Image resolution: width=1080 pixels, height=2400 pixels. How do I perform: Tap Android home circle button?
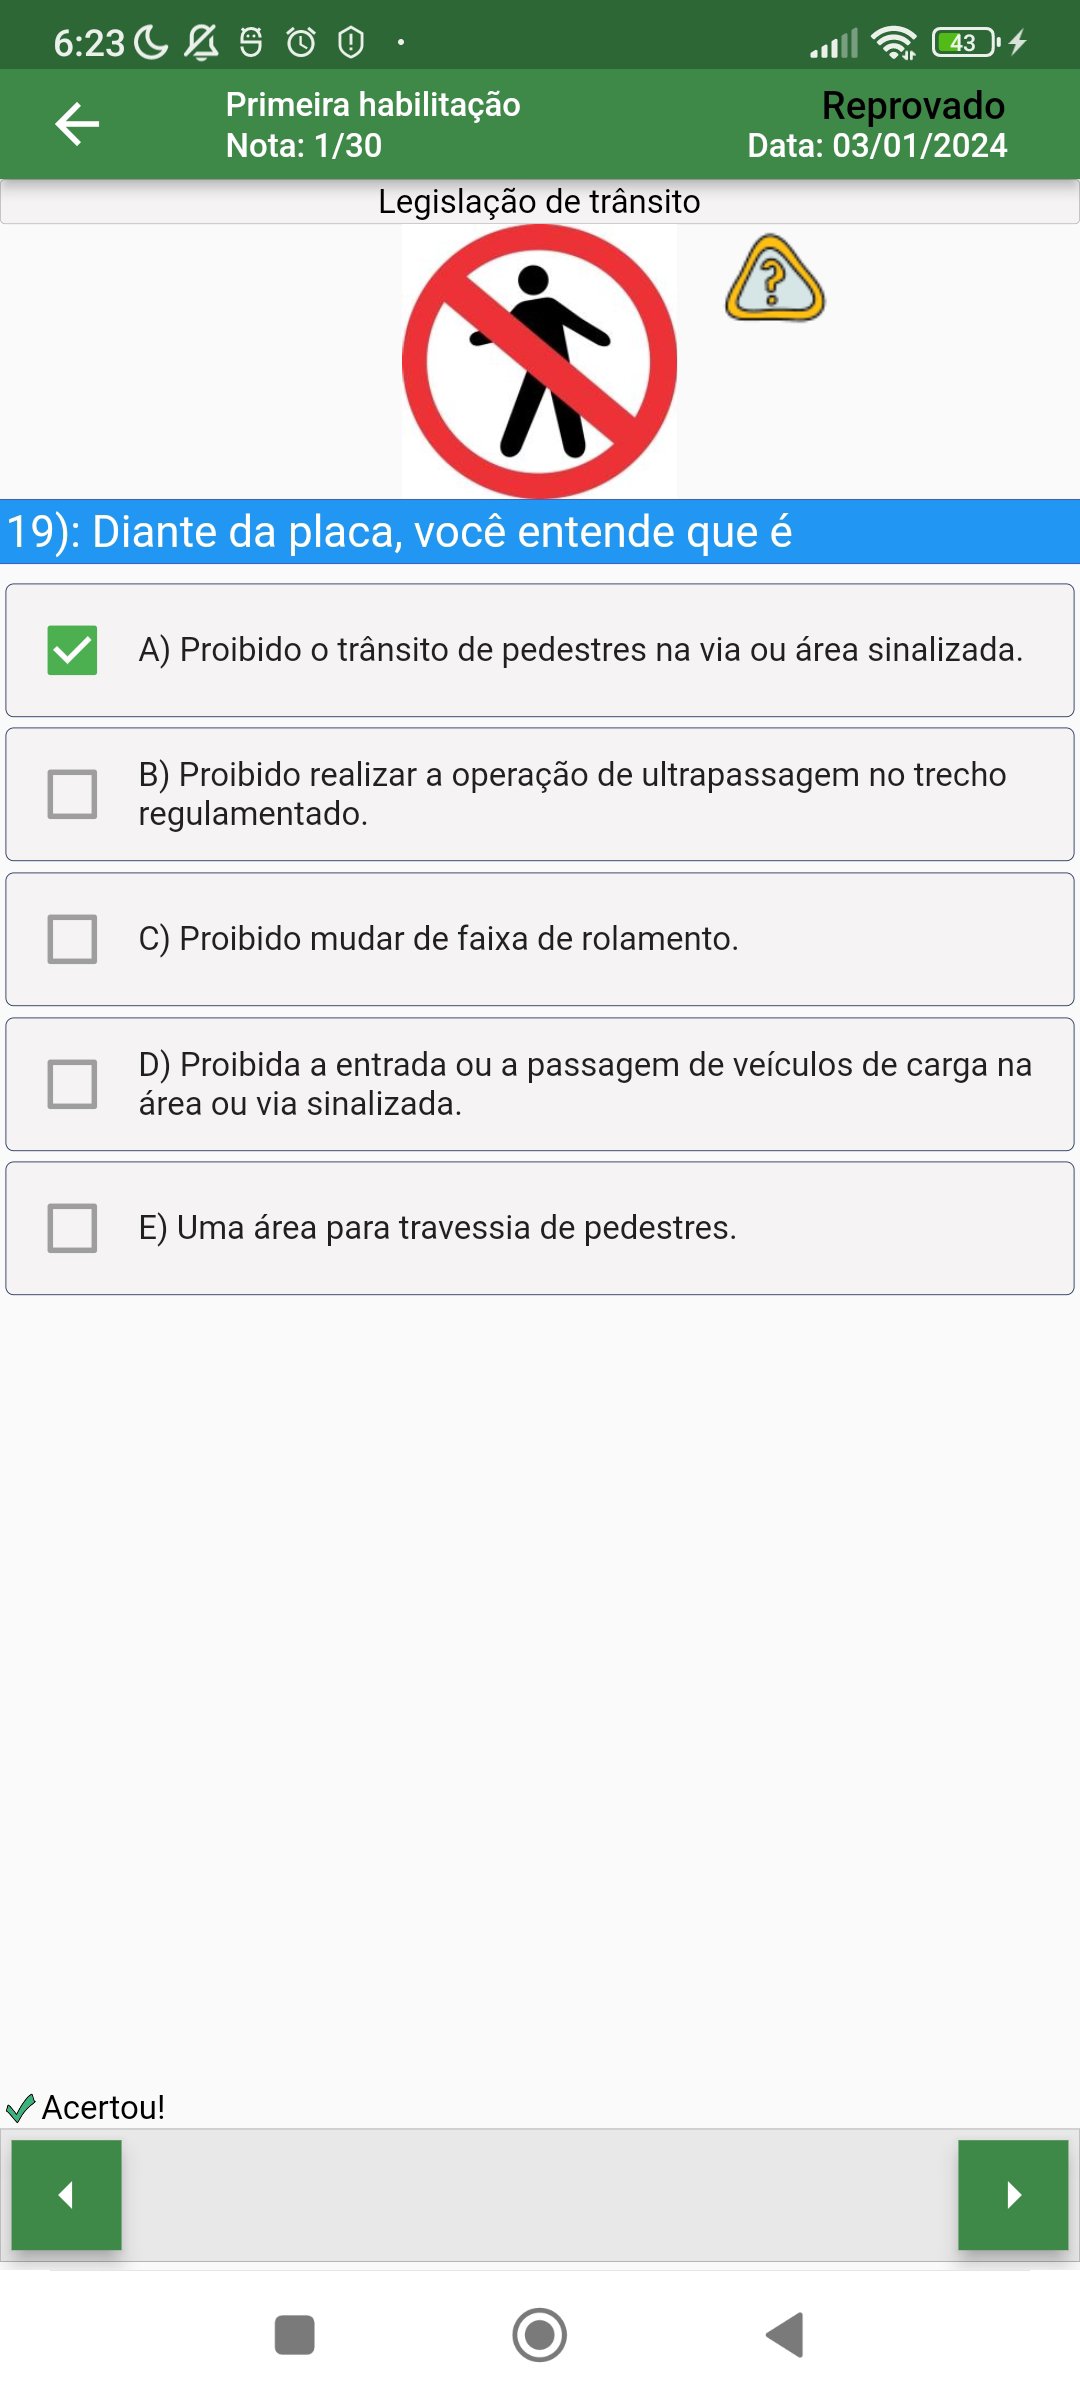[540, 2335]
